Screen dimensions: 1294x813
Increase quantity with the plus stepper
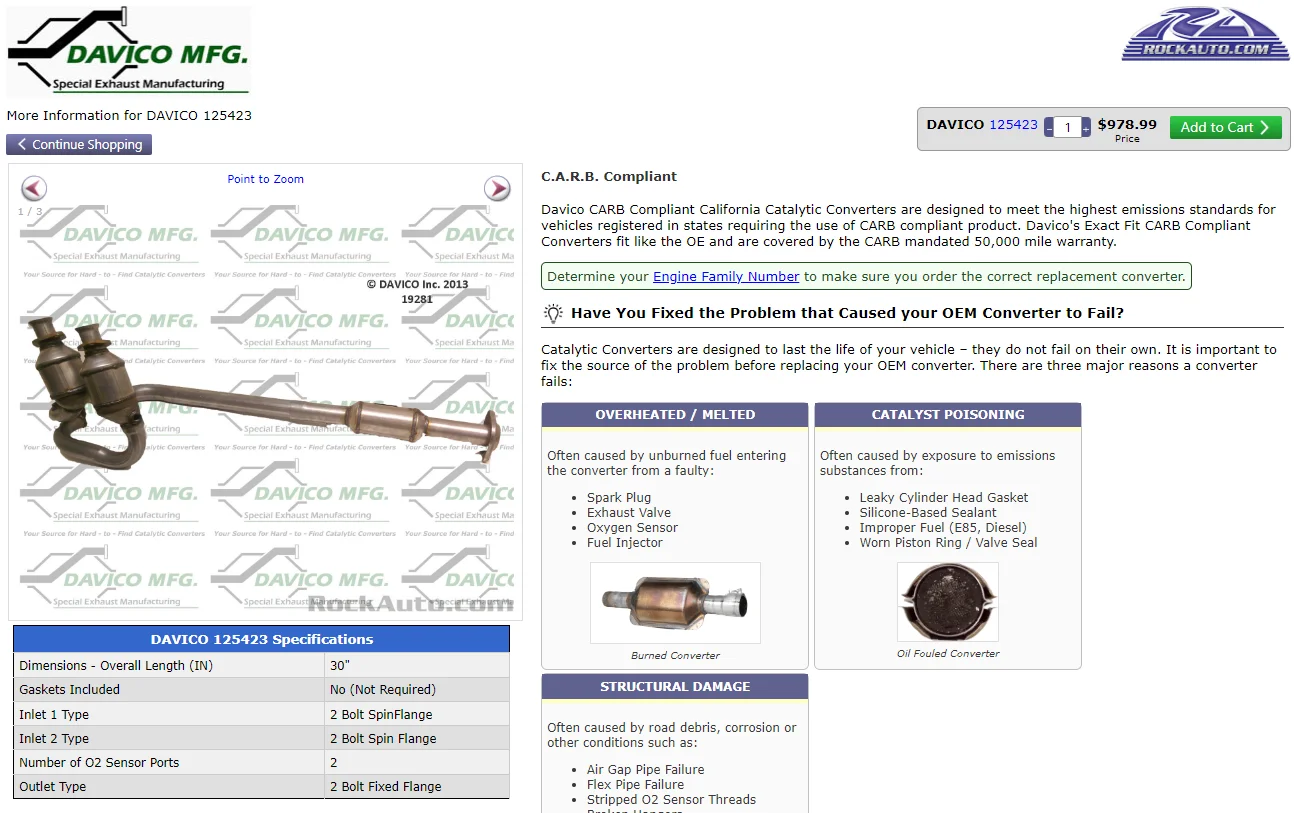tap(1086, 128)
